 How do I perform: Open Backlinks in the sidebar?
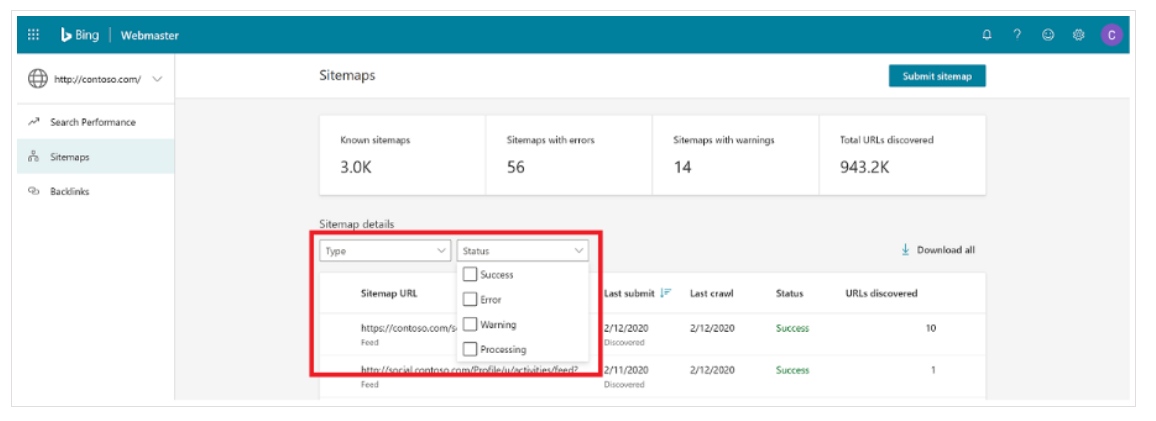[96, 191]
